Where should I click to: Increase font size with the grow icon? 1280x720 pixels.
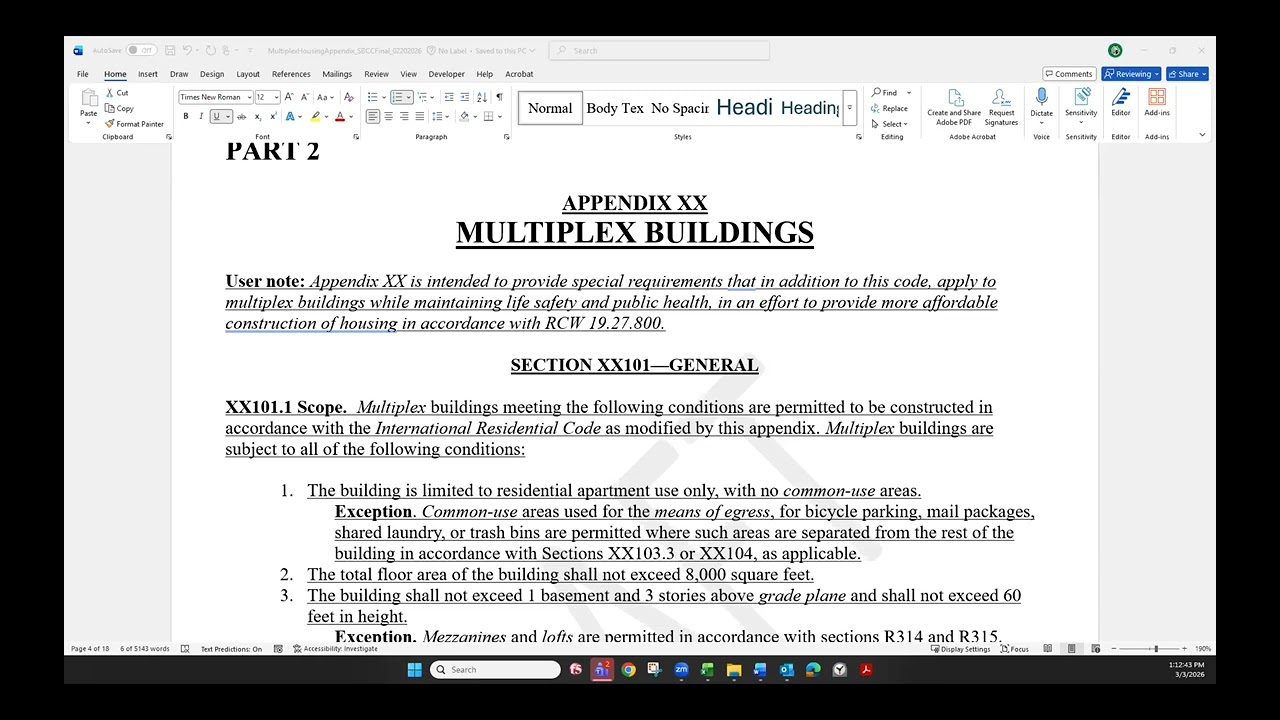pyautogui.click(x=289, y=97)
